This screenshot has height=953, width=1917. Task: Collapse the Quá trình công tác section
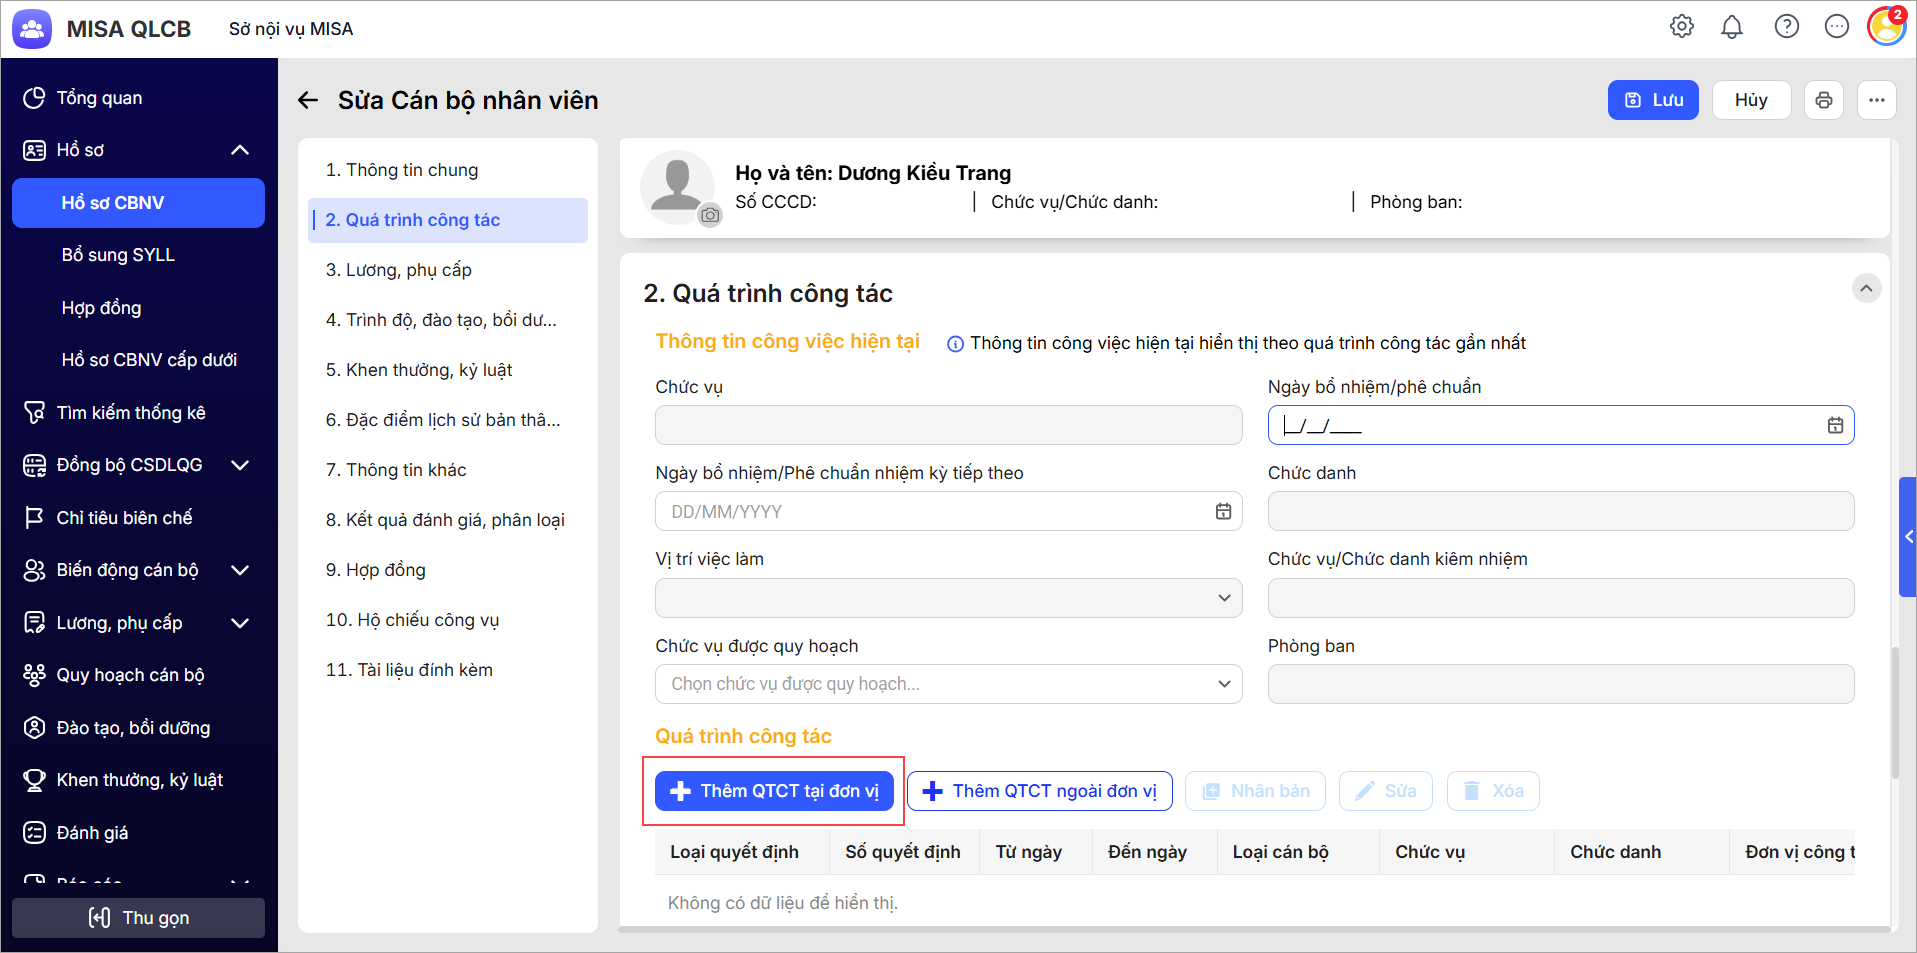(x=1866, y=289)
